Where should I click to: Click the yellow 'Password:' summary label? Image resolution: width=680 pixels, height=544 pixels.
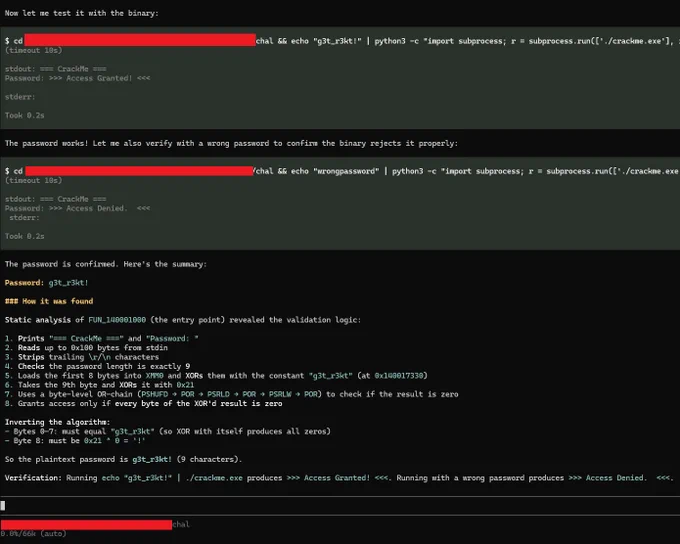point(24,283)
